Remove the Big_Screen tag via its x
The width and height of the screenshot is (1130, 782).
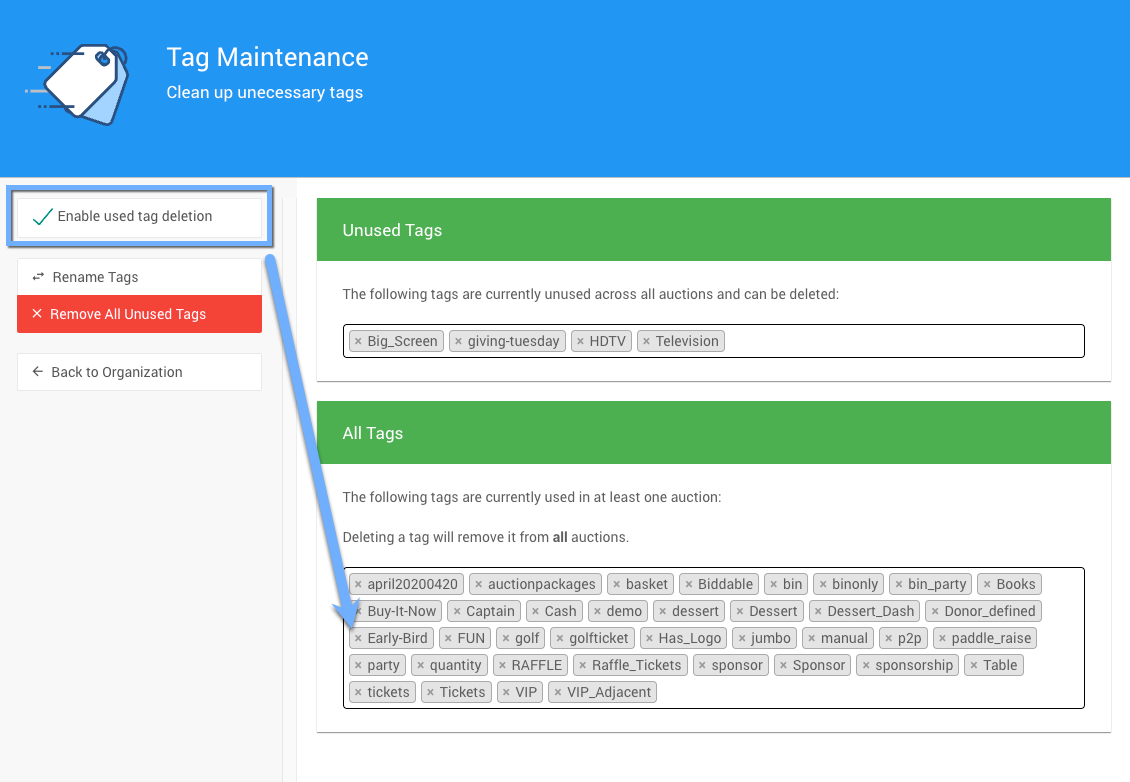[358, 342]
